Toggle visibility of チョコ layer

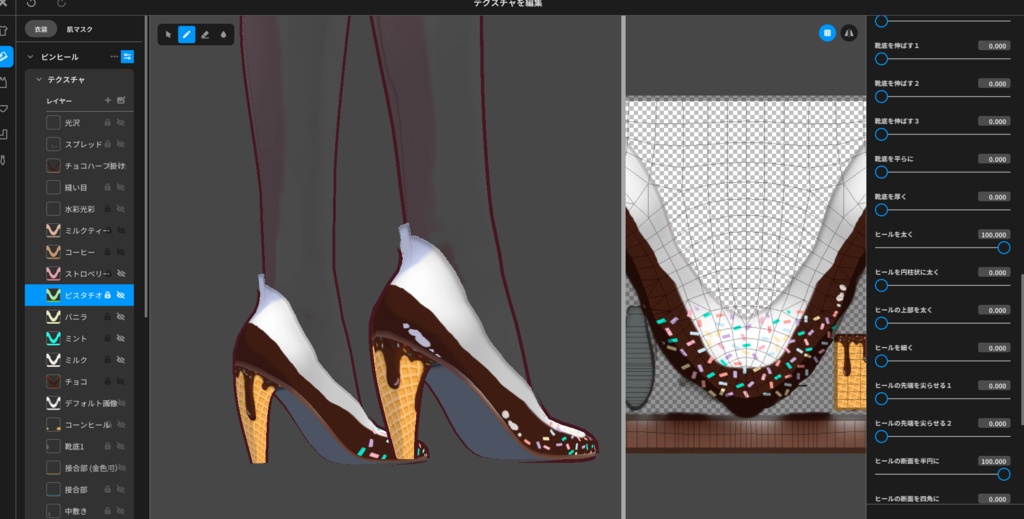[x=121, y=381]
